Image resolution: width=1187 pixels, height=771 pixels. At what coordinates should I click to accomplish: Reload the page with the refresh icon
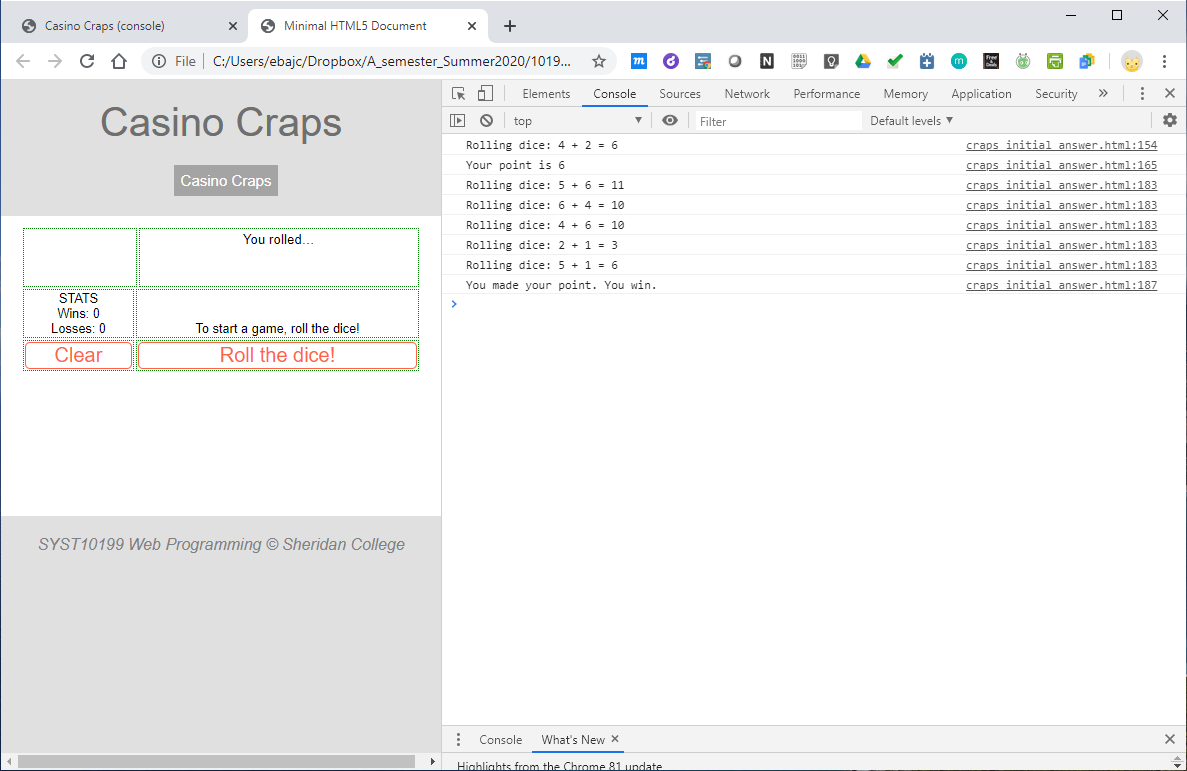(87, 61)
